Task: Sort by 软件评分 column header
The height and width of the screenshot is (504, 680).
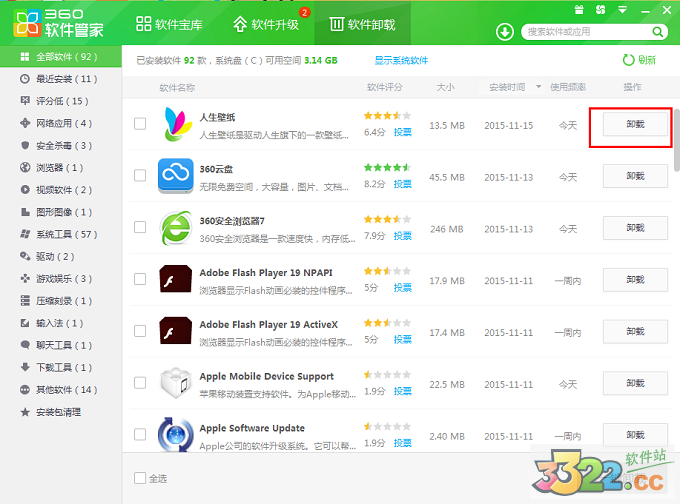Action: 385,87
